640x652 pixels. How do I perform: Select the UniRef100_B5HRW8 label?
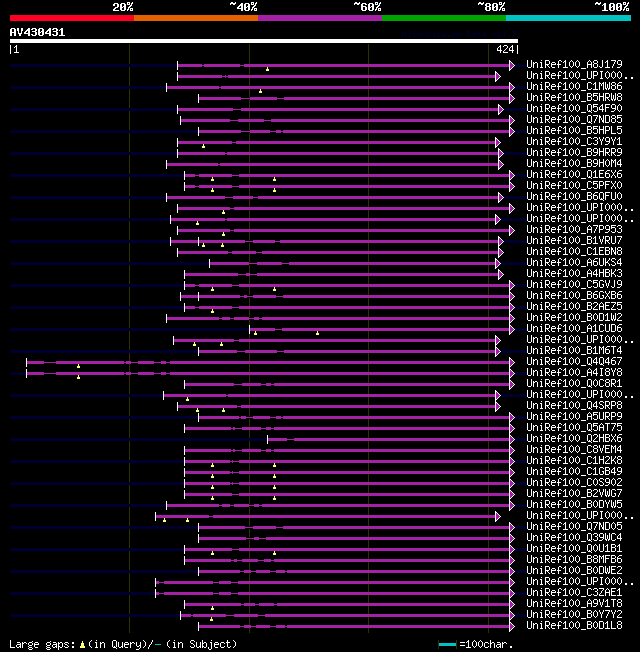coord(574,97)
